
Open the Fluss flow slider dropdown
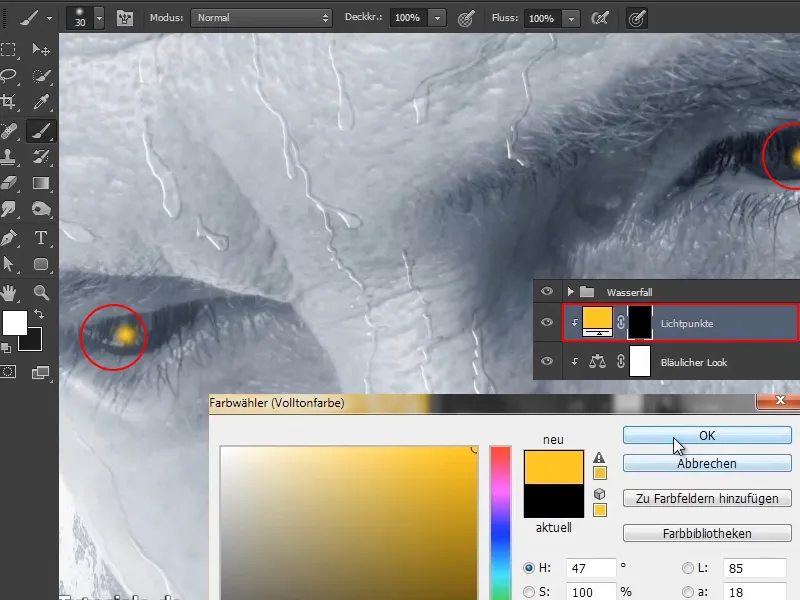(x=571, y=19)
